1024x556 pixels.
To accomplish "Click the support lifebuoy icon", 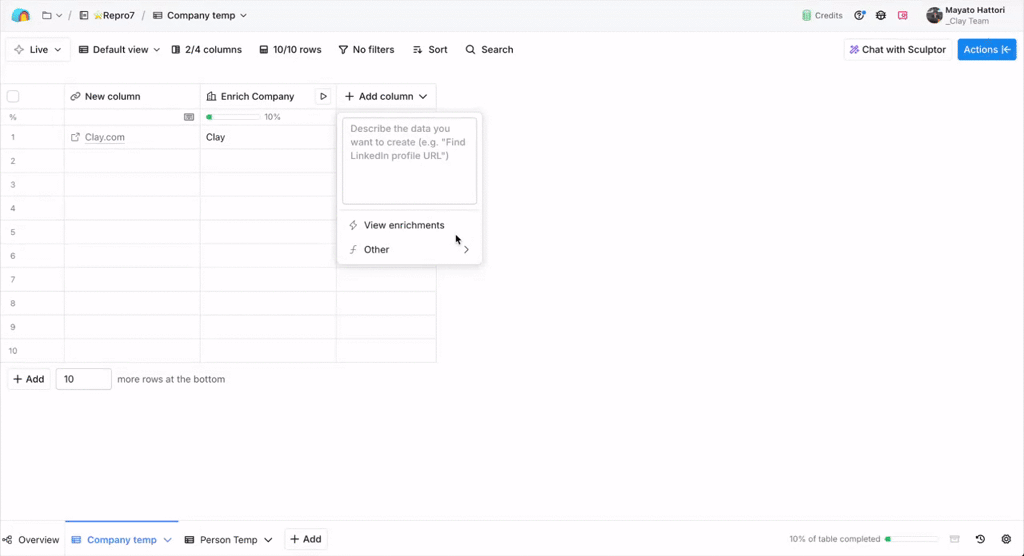I will pyautogui.click(x=881, y=16).
